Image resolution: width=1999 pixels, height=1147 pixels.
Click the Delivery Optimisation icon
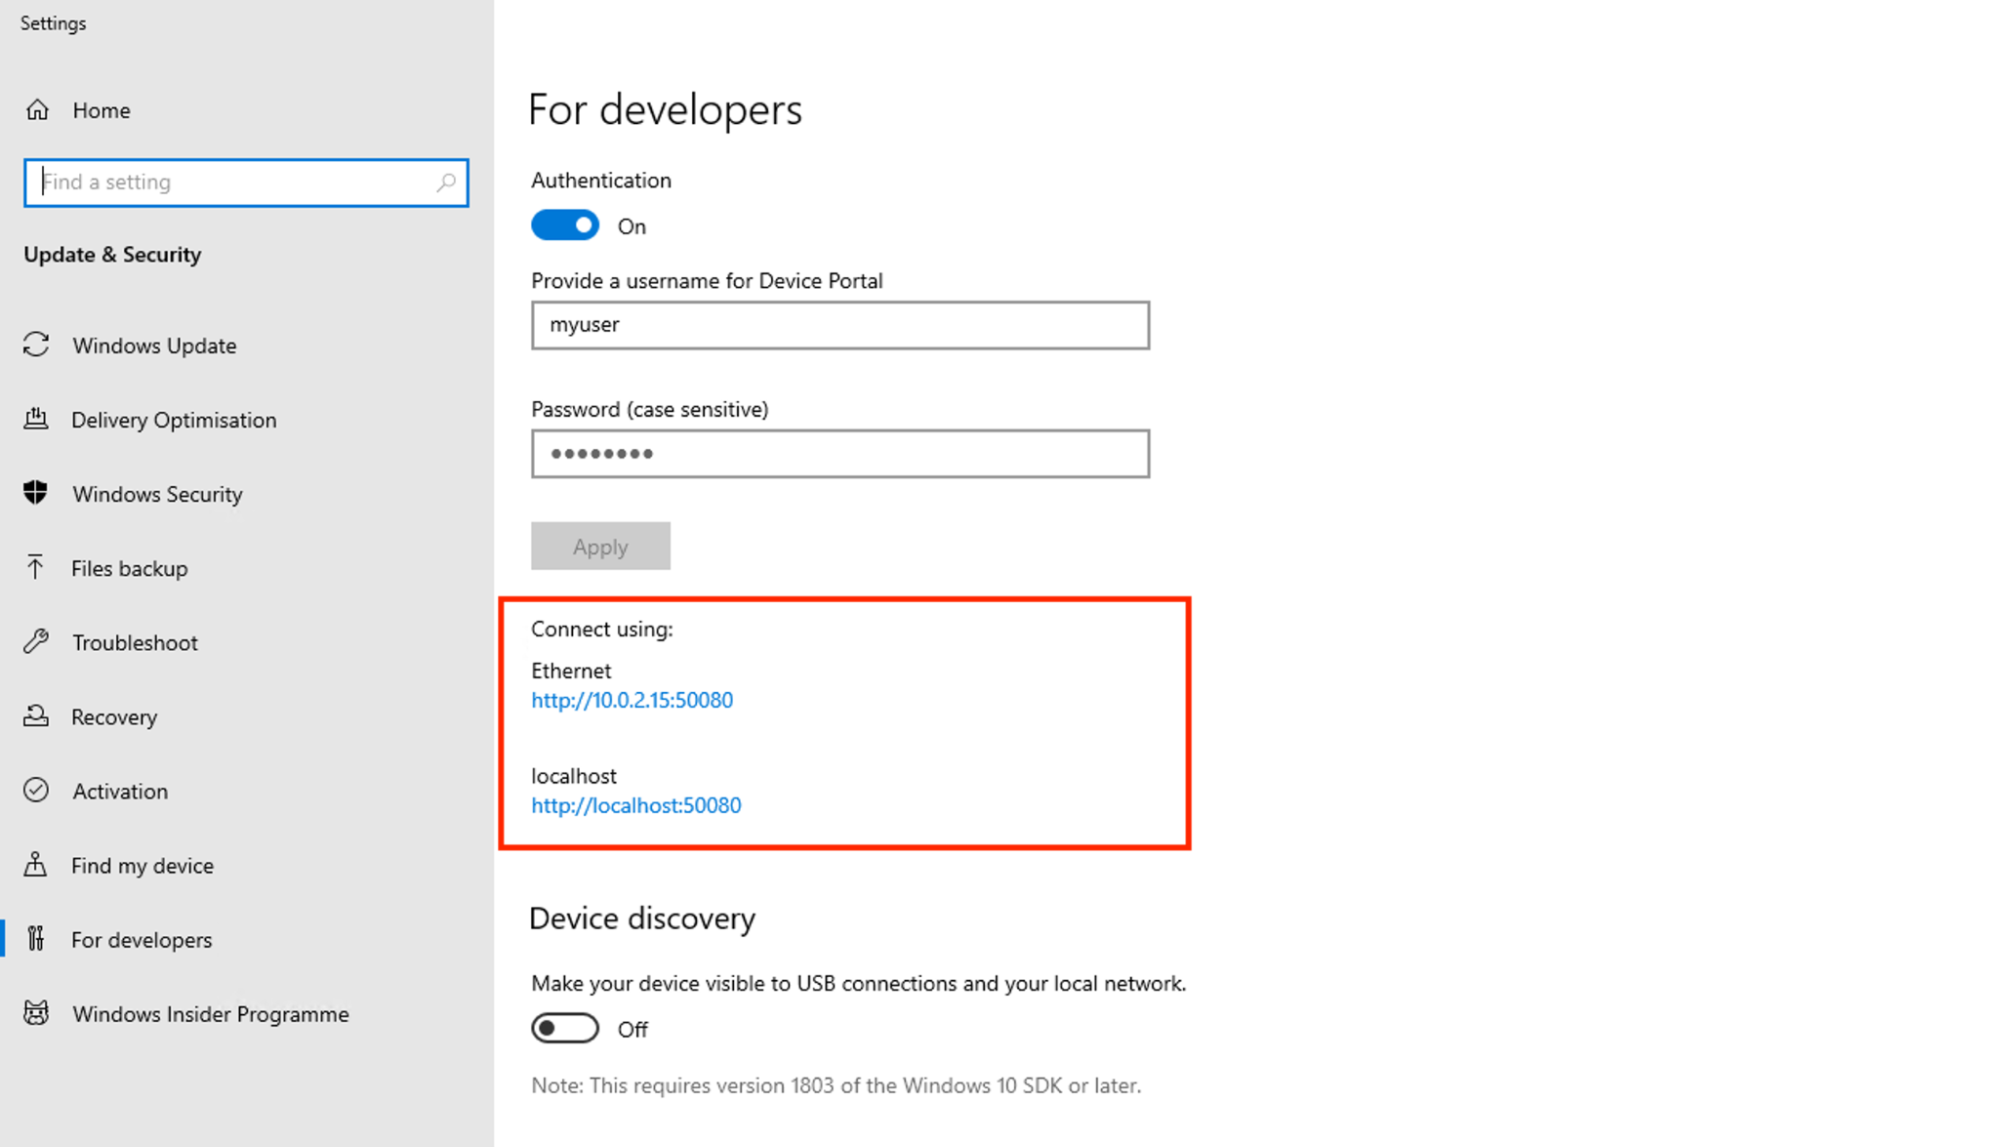pos(37,419)
